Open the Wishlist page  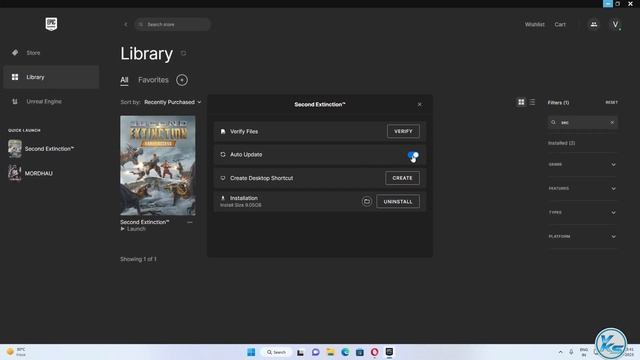tap(534, 24)
